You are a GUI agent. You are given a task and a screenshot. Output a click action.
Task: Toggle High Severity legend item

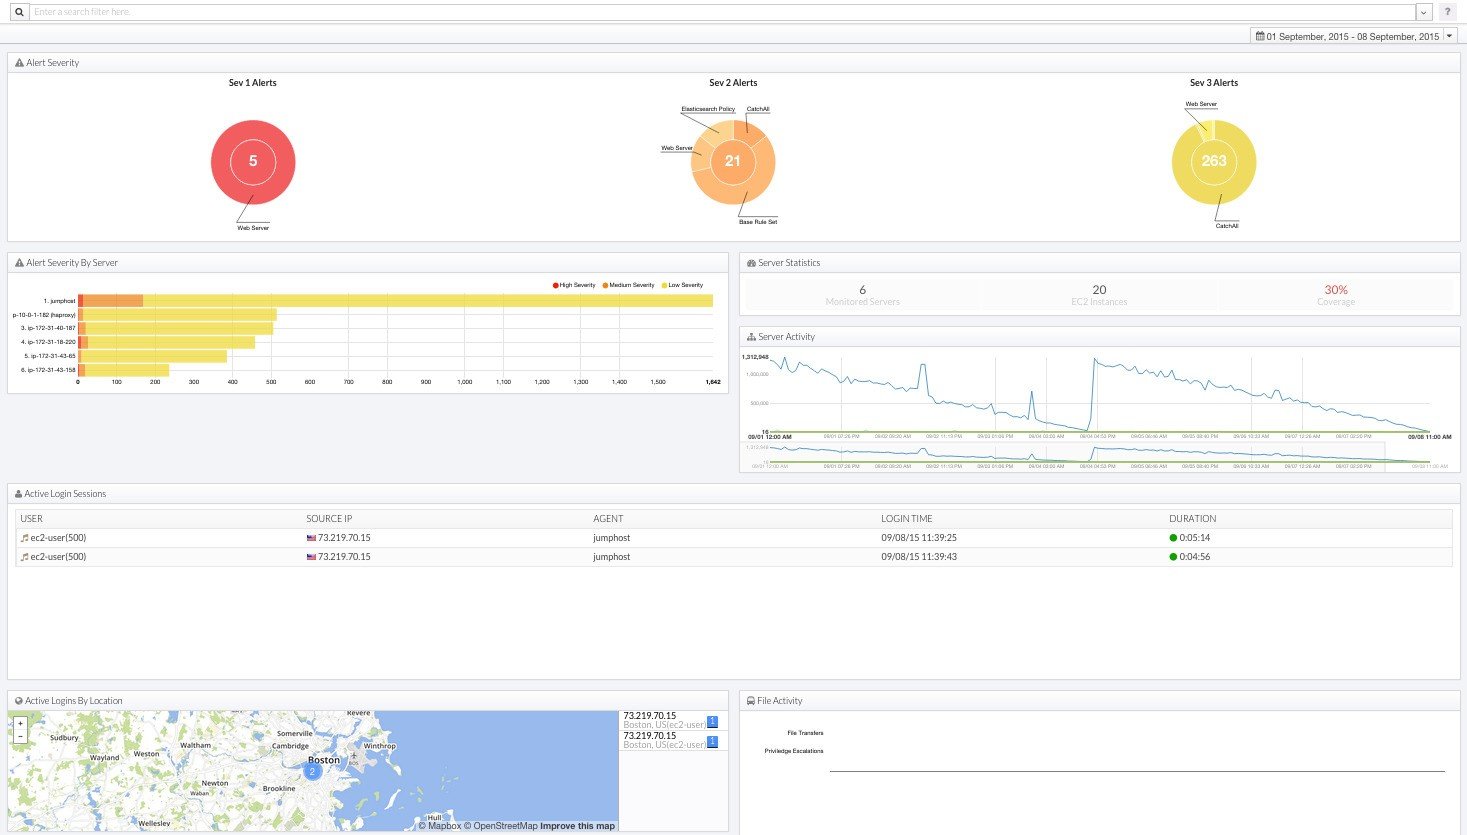click(x=573, y=285)
